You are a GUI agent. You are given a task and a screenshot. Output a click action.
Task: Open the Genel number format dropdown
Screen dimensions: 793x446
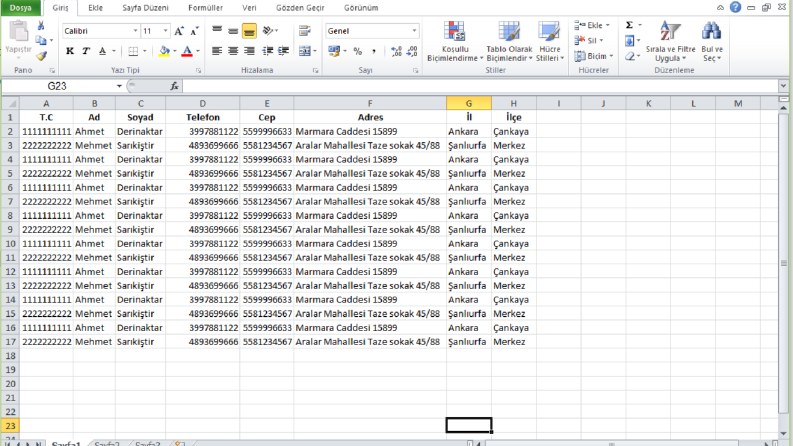coord(414,31)
